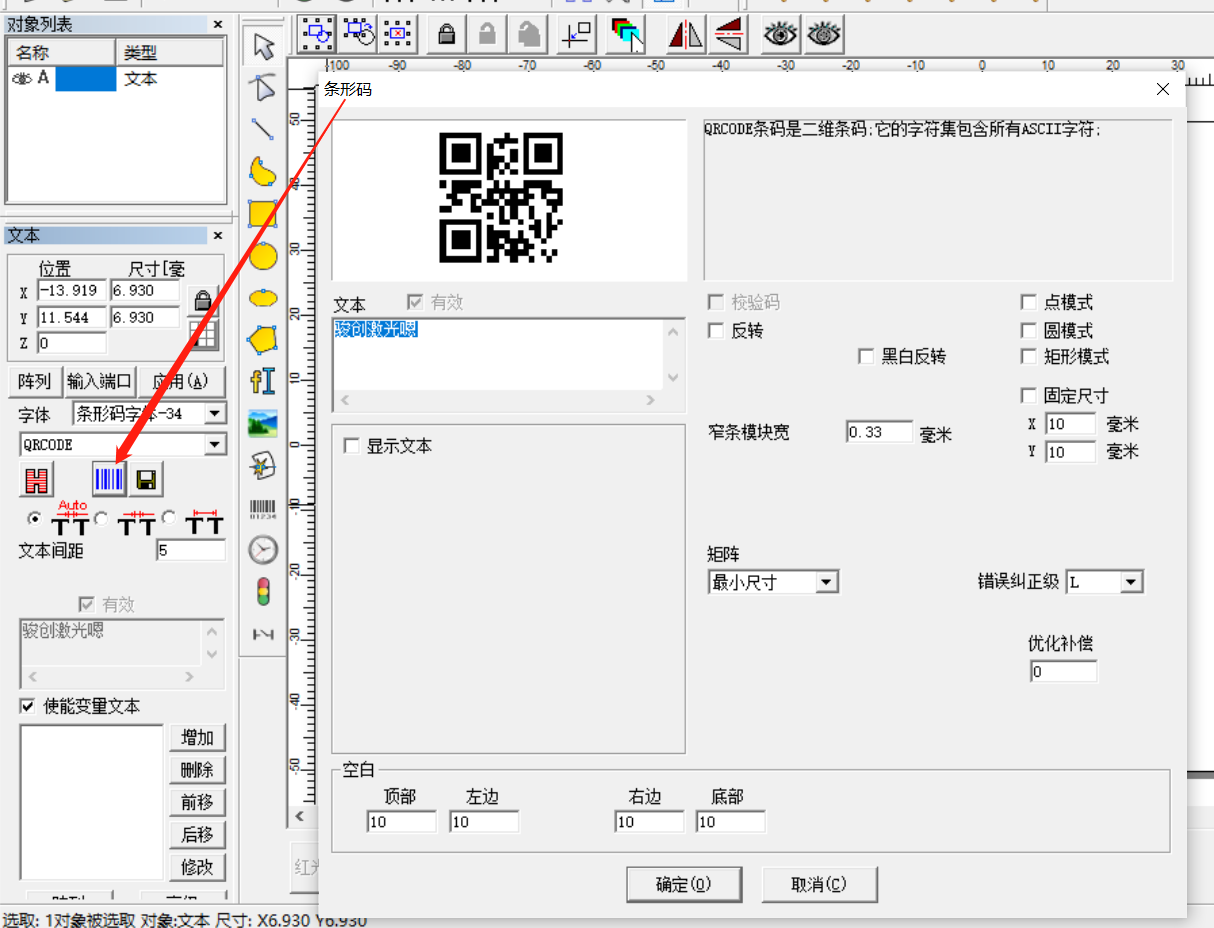The image size is (1214, 928).
Task: Enable the 黑白反转 checkbox
Action: [866, 356]
